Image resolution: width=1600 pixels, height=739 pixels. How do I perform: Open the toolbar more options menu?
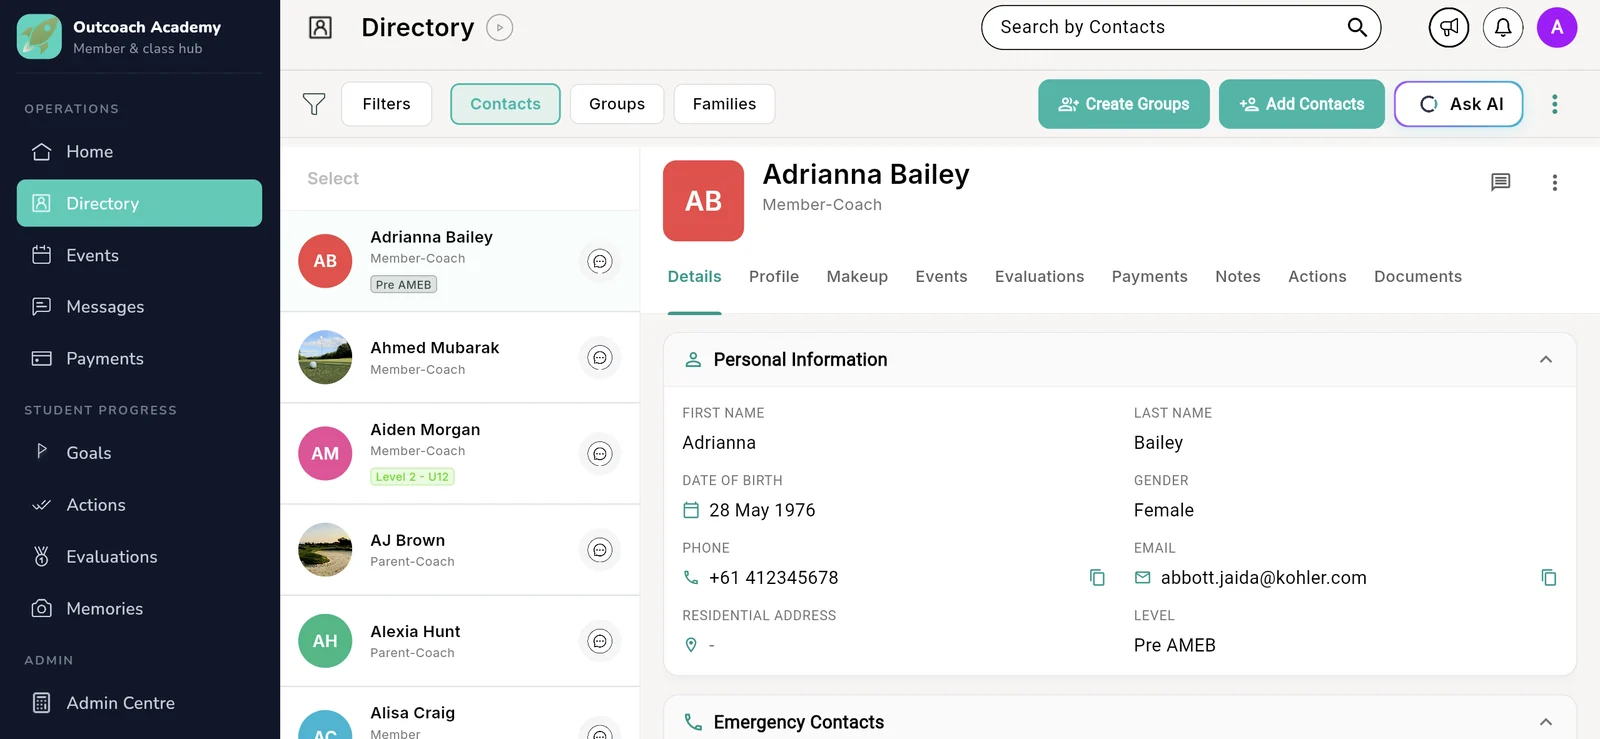[x=1555, y=104]
